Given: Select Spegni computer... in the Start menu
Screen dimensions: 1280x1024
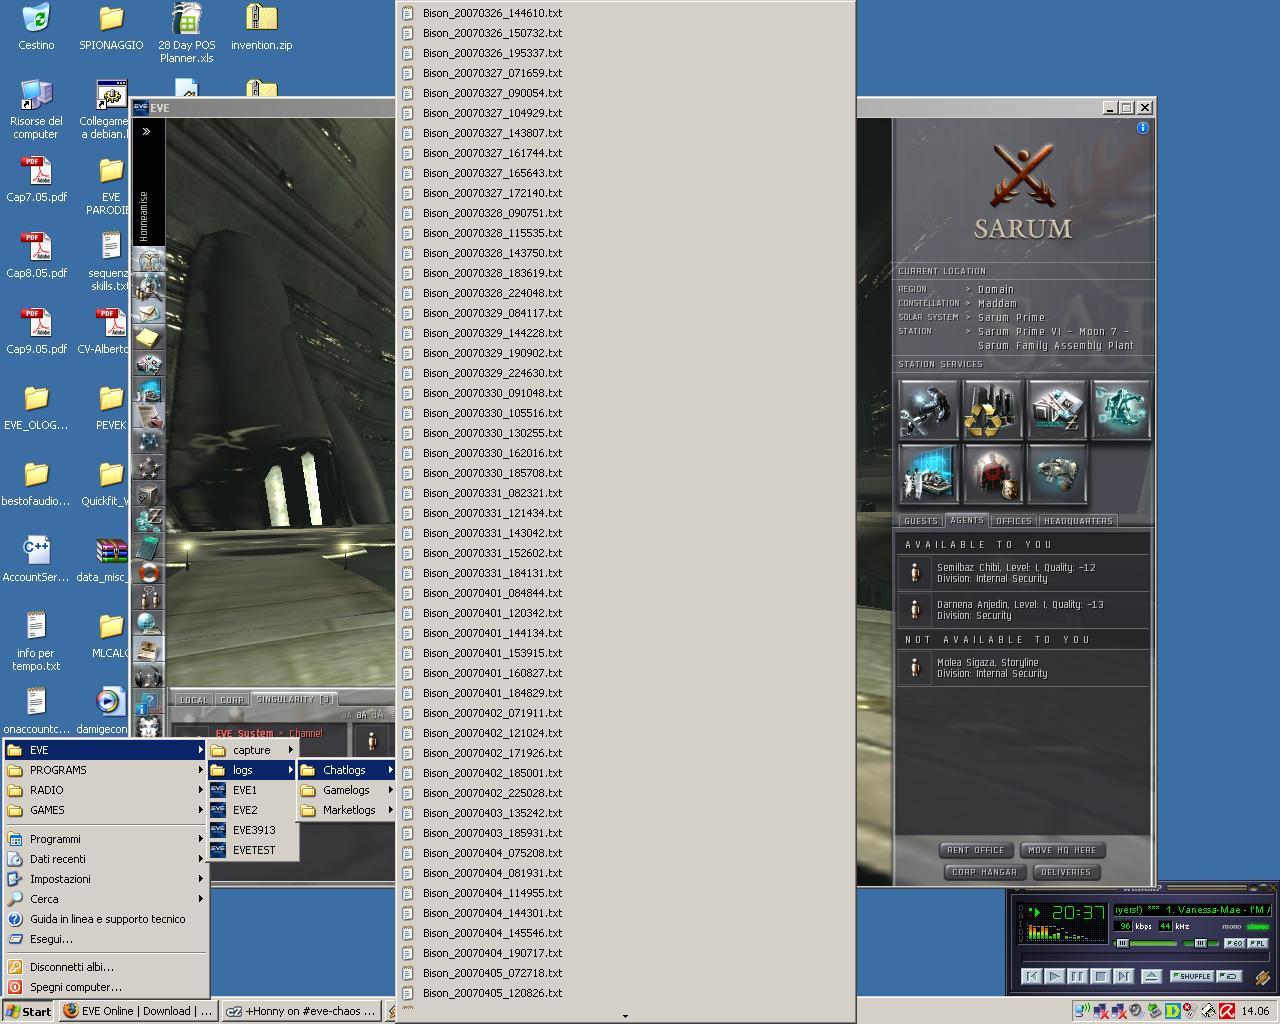Looking at the screenshot, I should coord(105,987).
